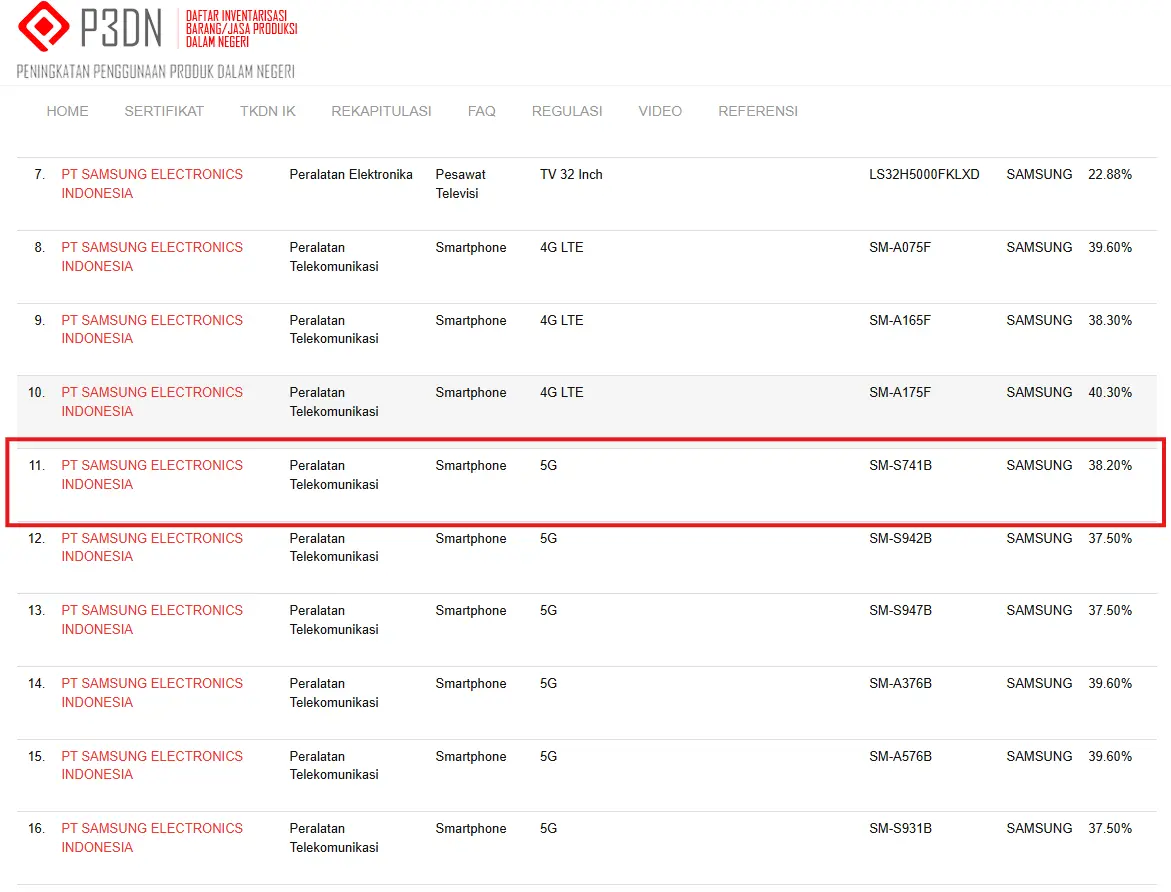
Task: Open company link in row 11
Action: point(152,475)
